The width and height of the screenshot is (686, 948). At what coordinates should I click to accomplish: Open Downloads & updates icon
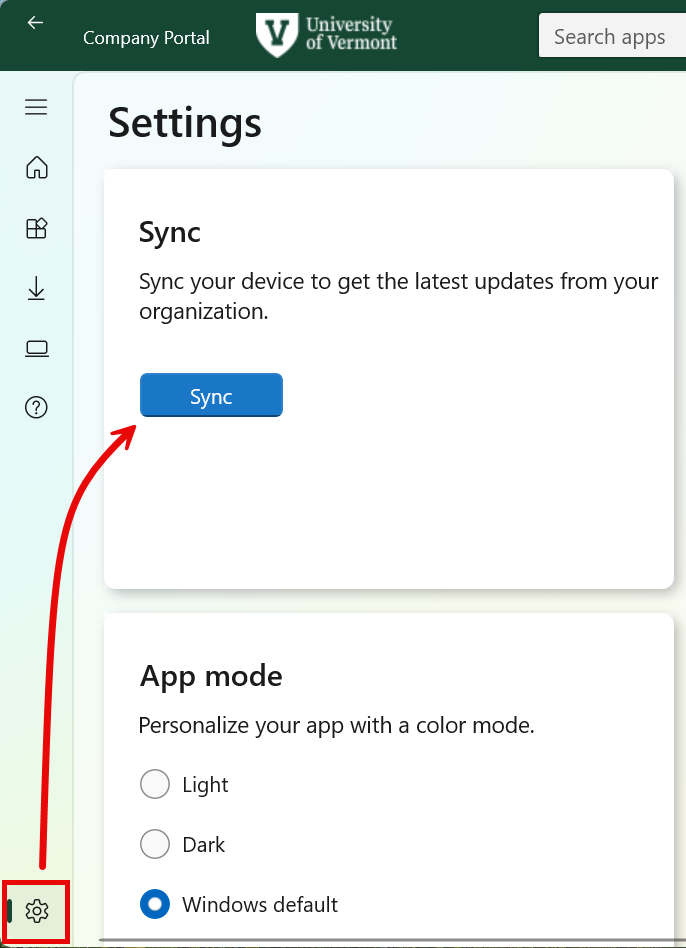click(x=37, y=289)
